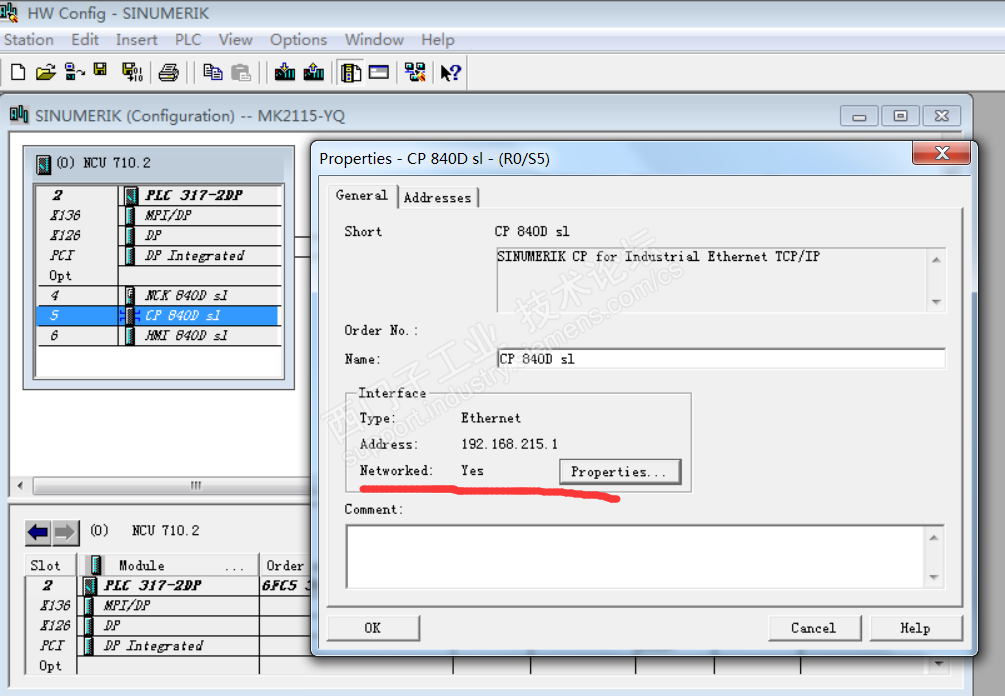
Task: Click the Print toolbar icon
Action: coord(169,72)
